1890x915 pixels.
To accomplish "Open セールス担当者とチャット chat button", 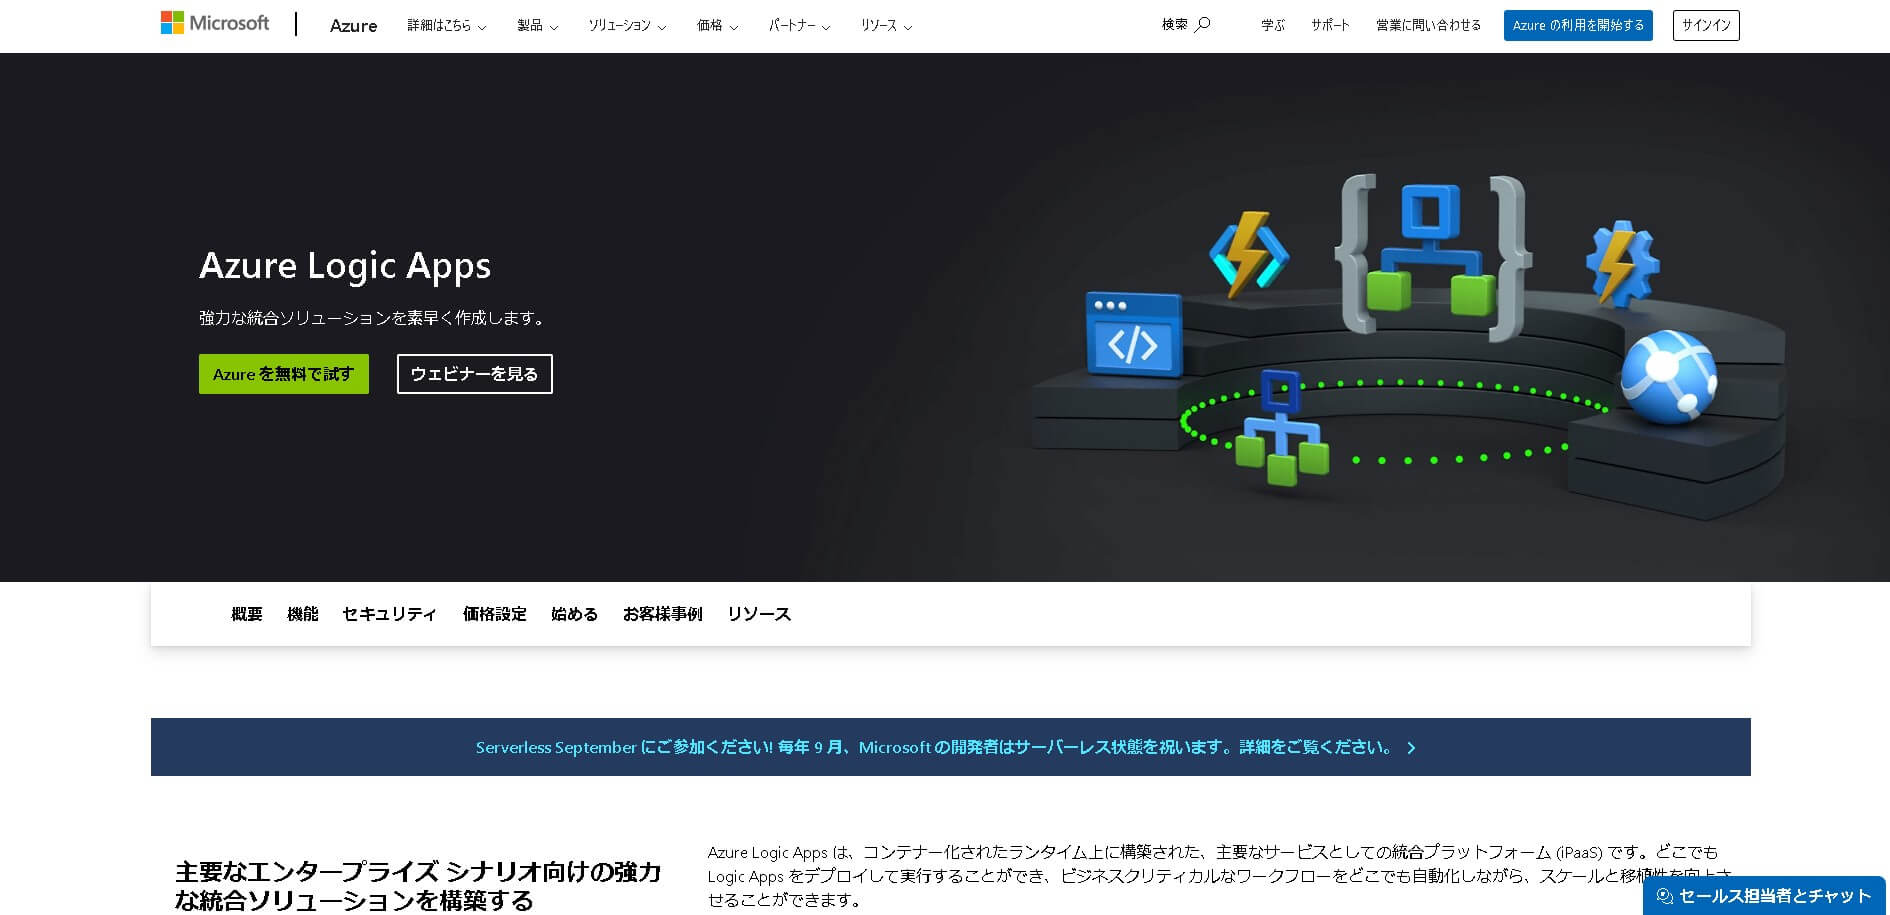I will [1764, 896].
